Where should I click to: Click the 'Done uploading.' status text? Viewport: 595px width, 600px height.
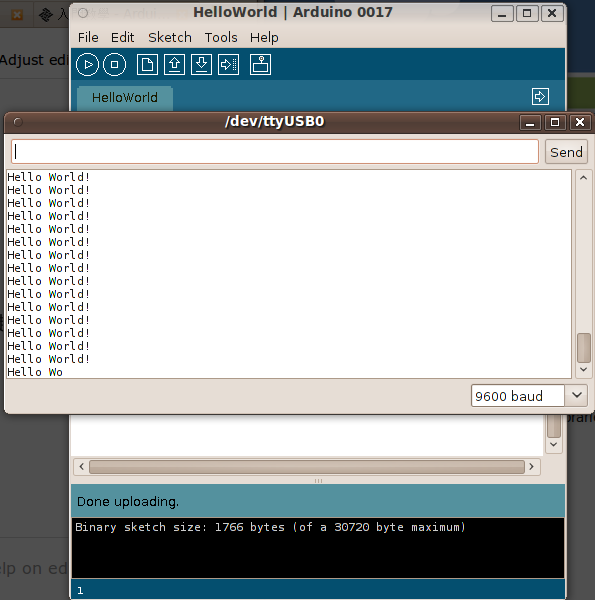(x=128, y=502)
